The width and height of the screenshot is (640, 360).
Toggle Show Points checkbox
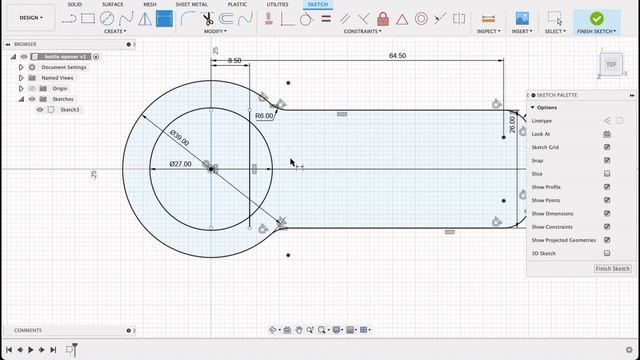point(607,200)
